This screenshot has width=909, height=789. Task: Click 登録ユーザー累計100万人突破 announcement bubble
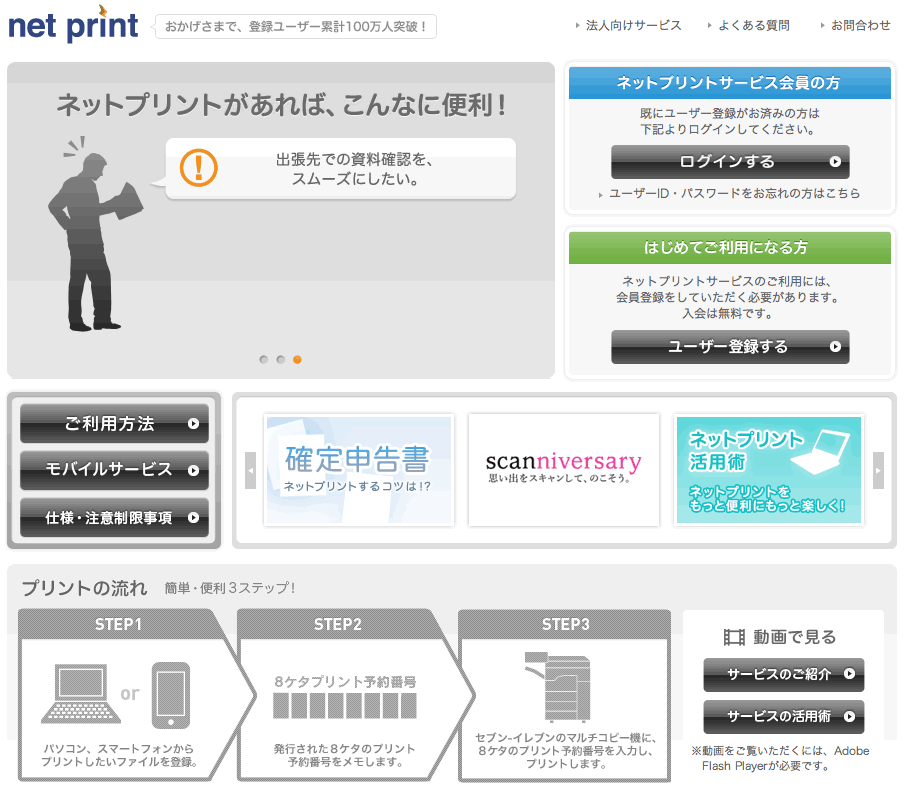pos(296,27)
